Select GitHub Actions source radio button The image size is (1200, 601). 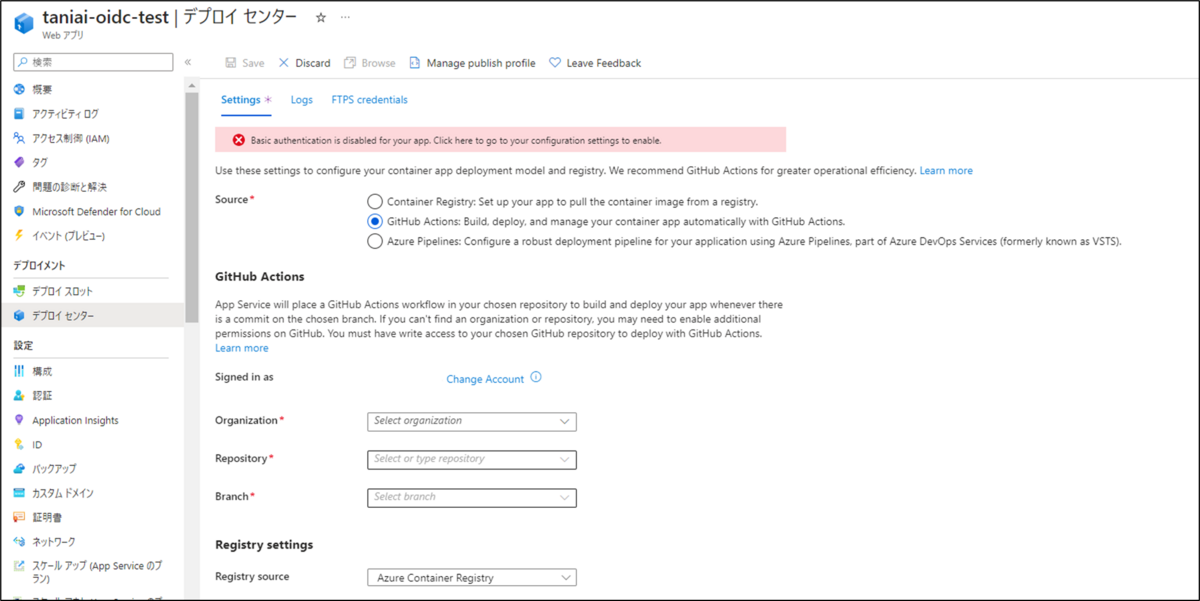[375, 221]
